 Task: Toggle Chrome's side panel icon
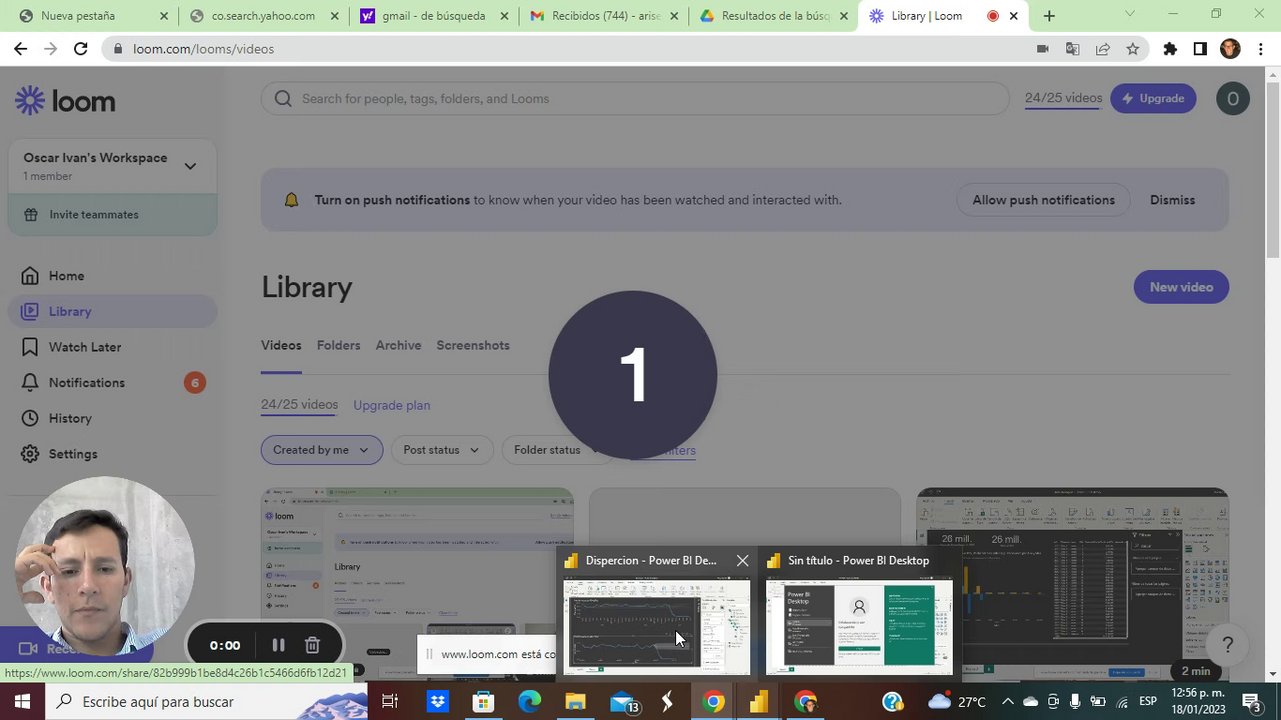1200,48
